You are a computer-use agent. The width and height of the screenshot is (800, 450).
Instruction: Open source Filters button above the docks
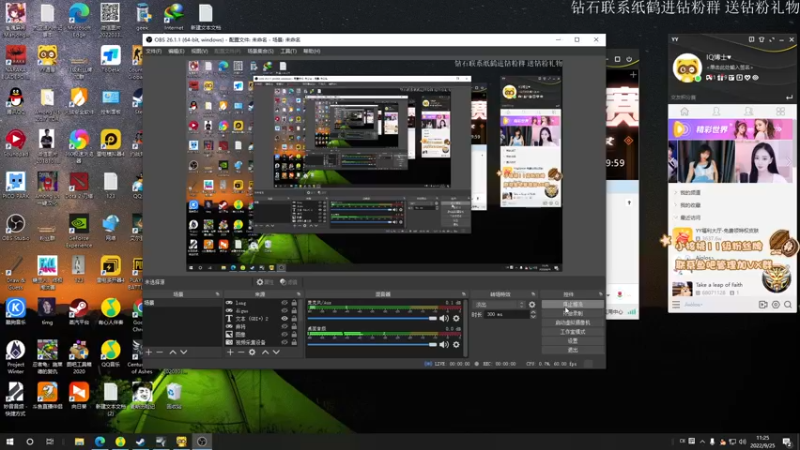coord(289,282)
